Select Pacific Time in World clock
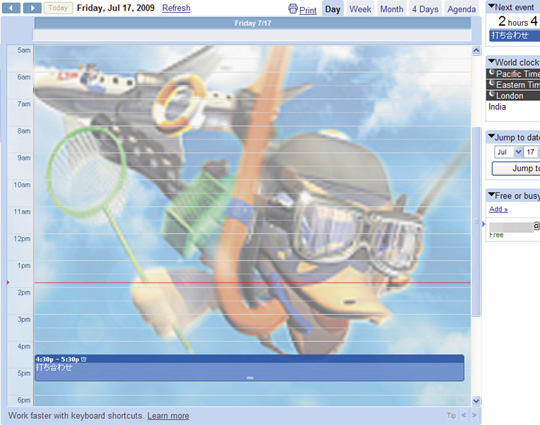The image size is (540, 425). click(x=513, y=73)
